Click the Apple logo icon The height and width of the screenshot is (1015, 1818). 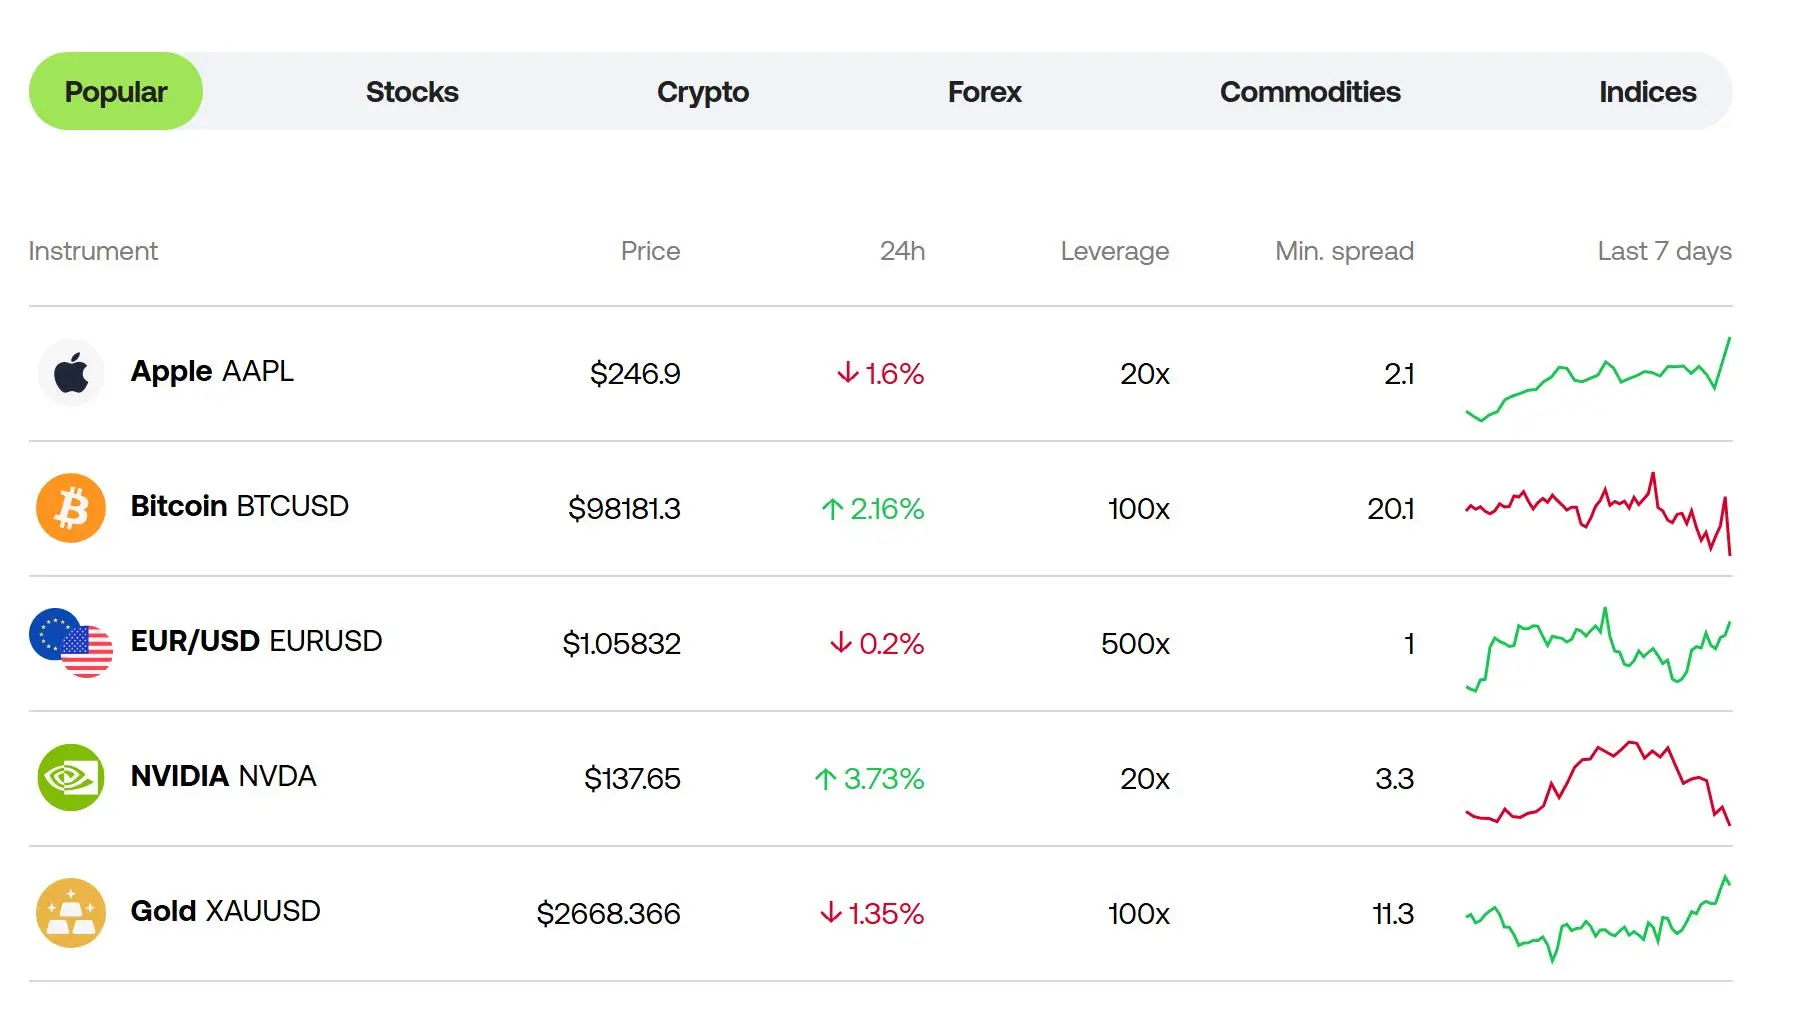click(x=71, y=373)
